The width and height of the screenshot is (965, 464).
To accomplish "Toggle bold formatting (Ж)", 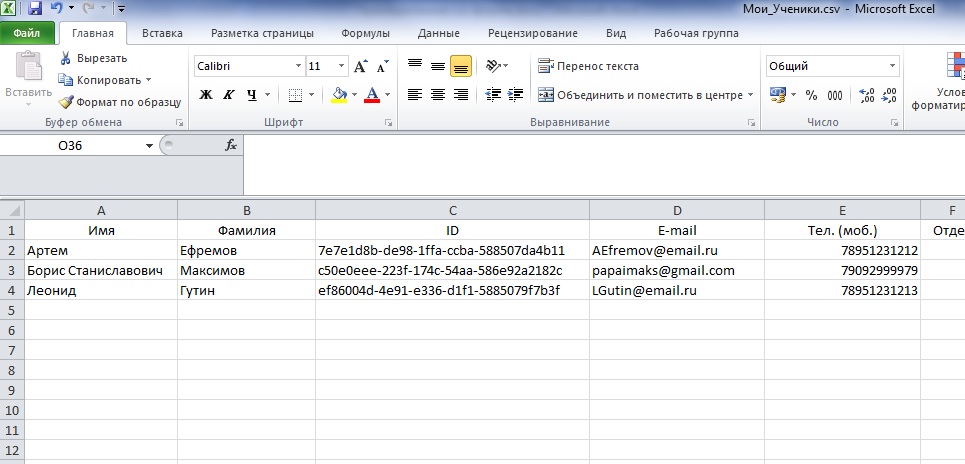I will [206, 95].
